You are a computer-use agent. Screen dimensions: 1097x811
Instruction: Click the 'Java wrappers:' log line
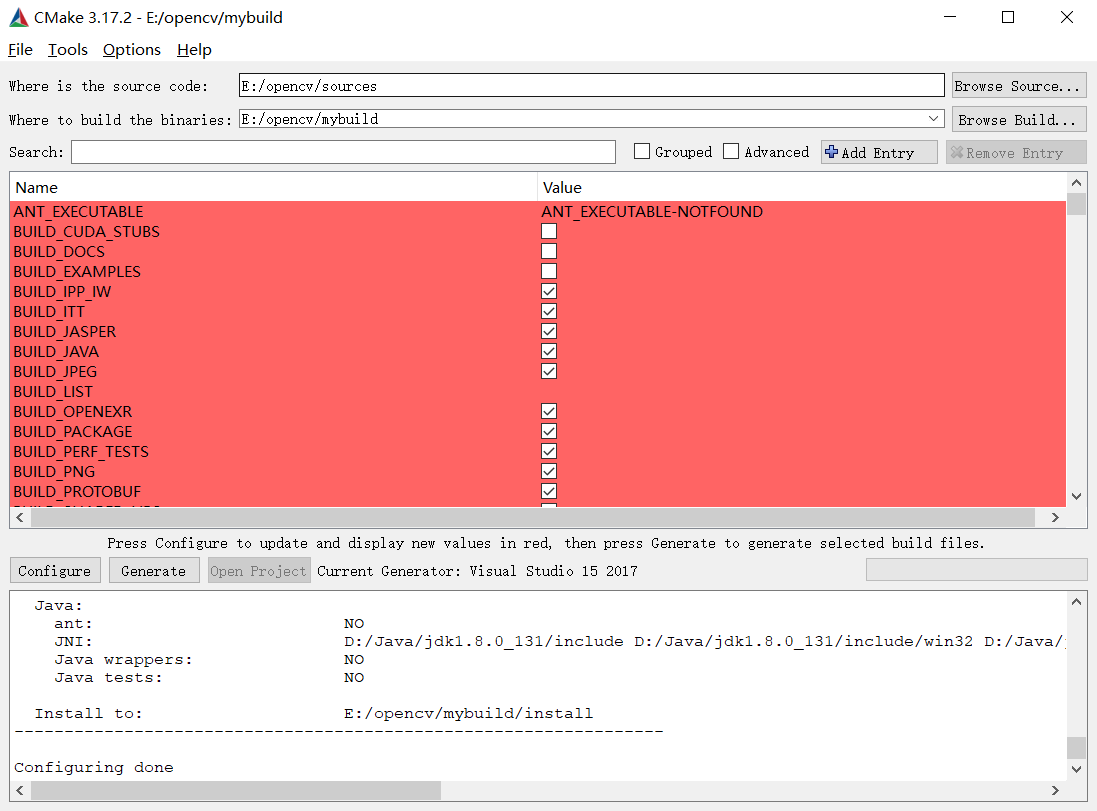pyautogui.click(x=209, y=660)
